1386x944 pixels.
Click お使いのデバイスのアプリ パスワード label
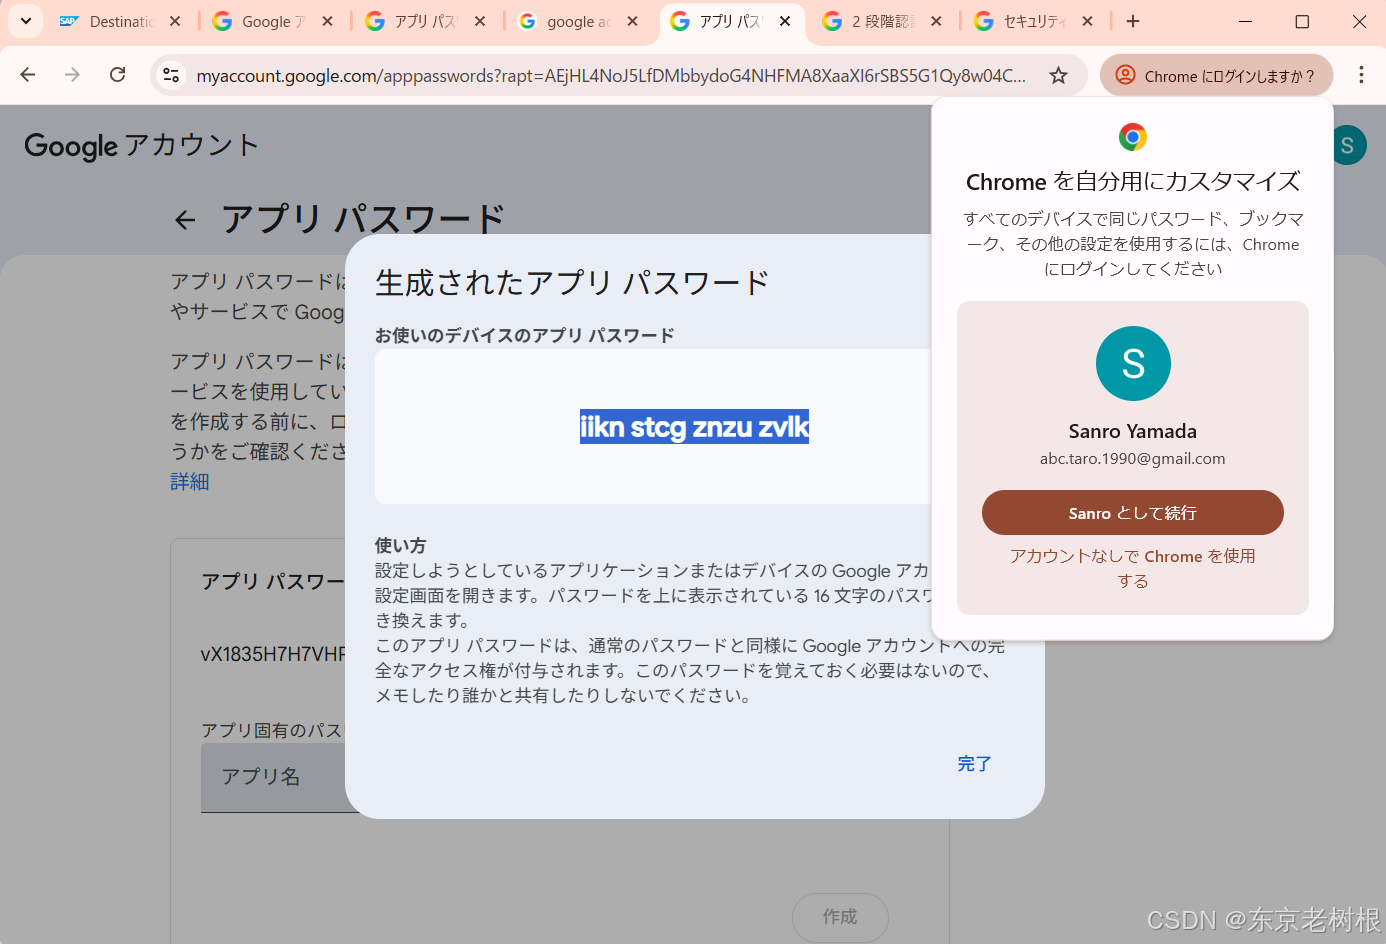525,335
